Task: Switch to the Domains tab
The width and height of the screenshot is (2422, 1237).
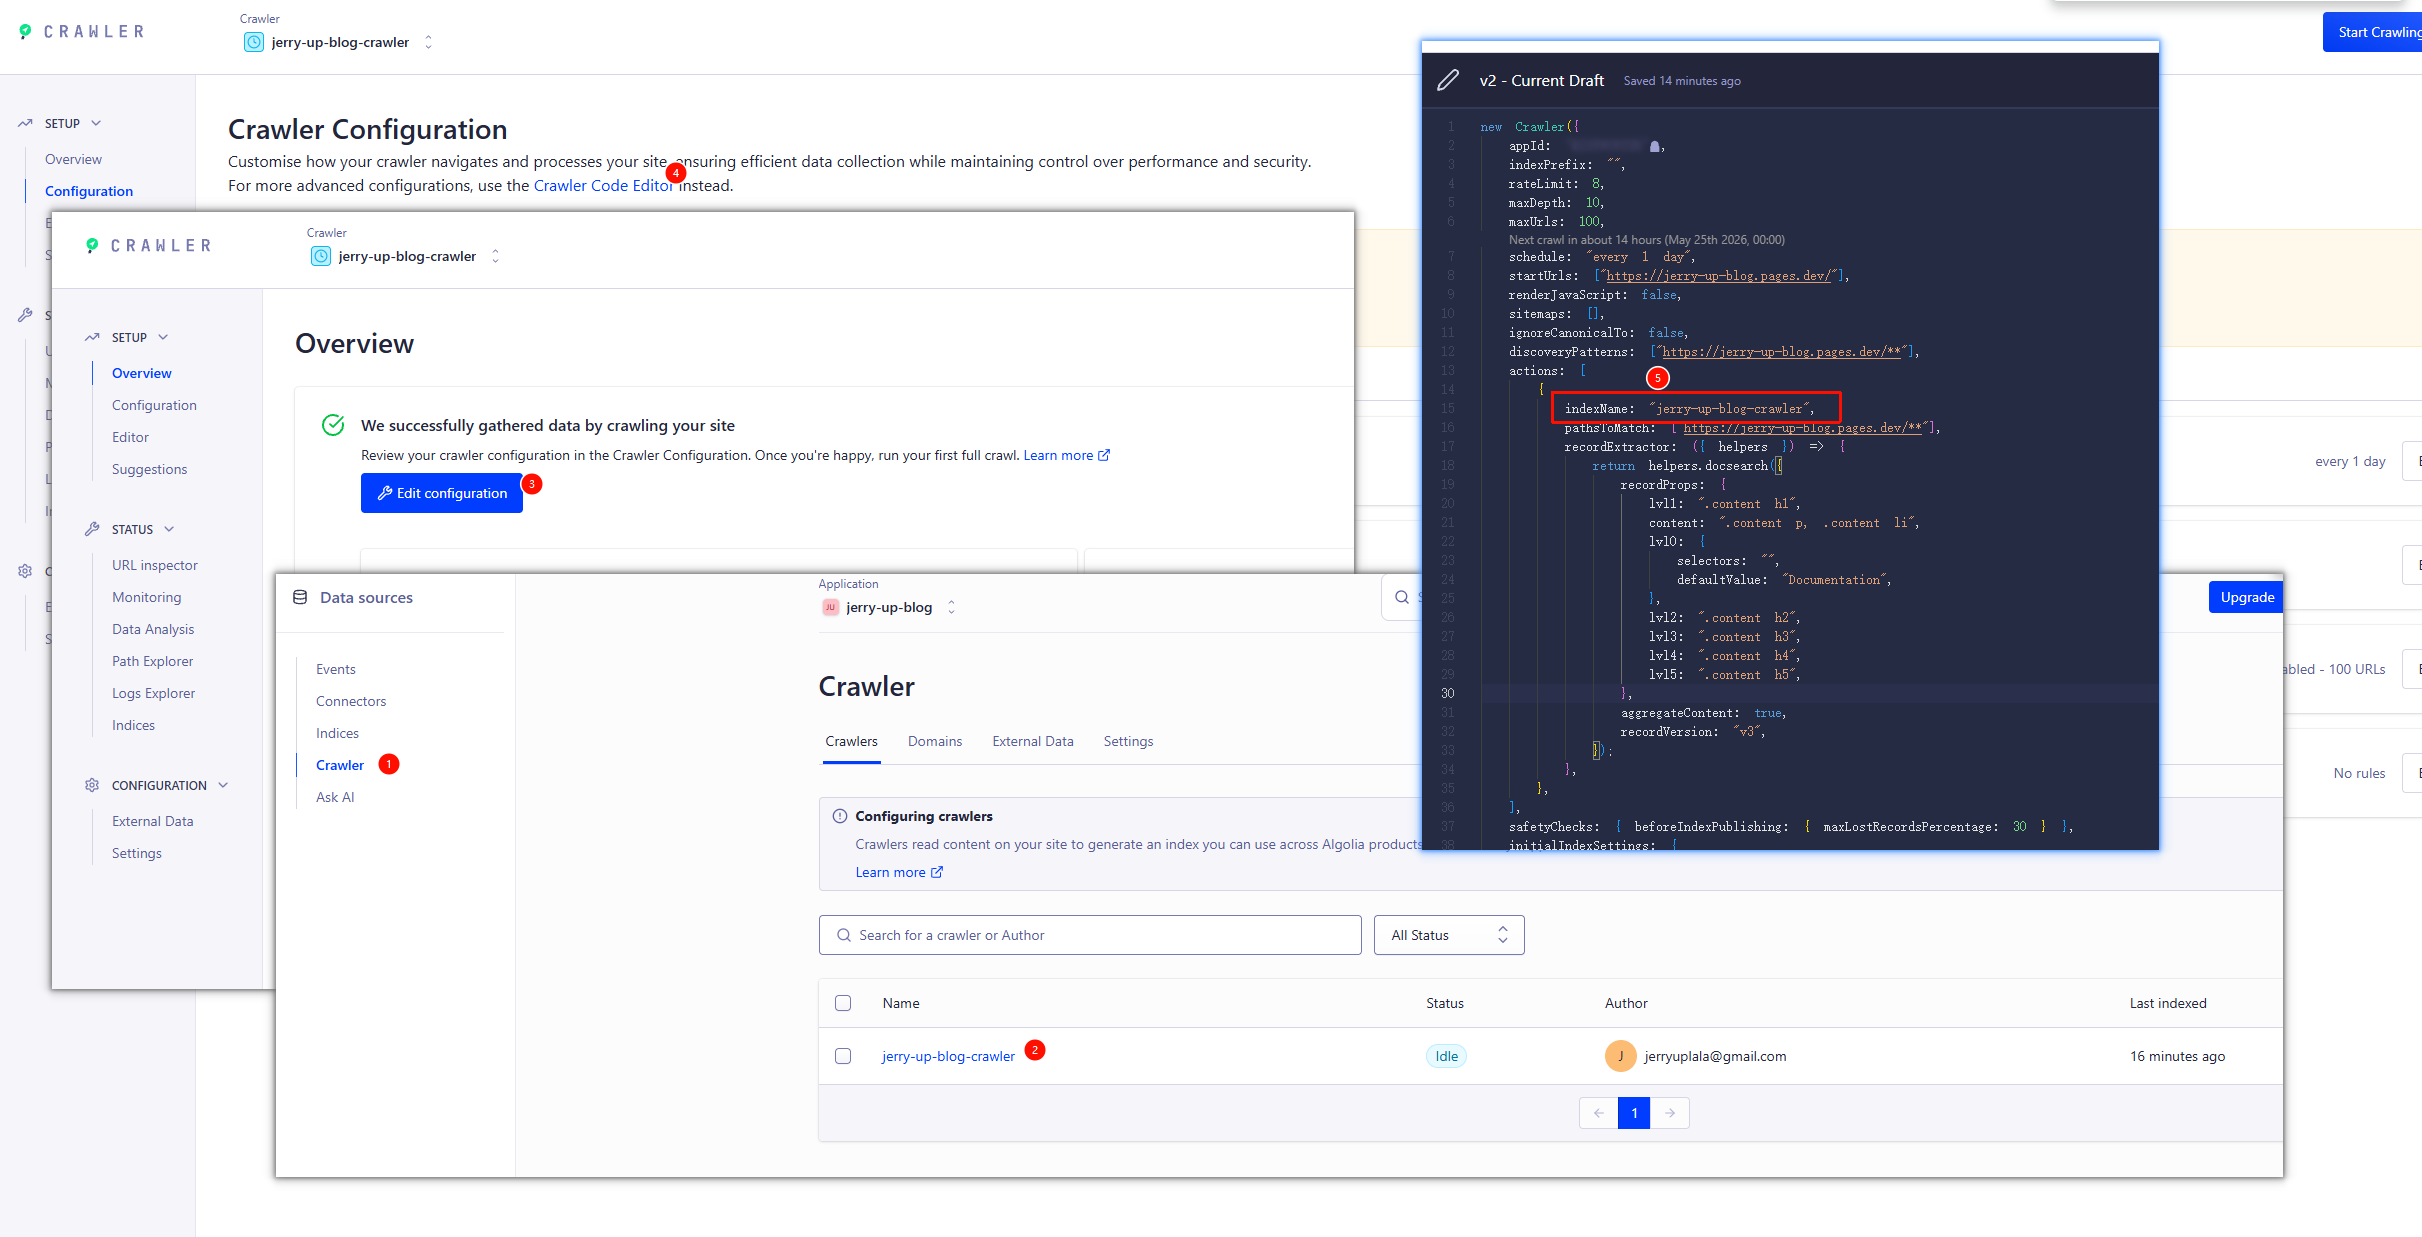Action: 935,742
